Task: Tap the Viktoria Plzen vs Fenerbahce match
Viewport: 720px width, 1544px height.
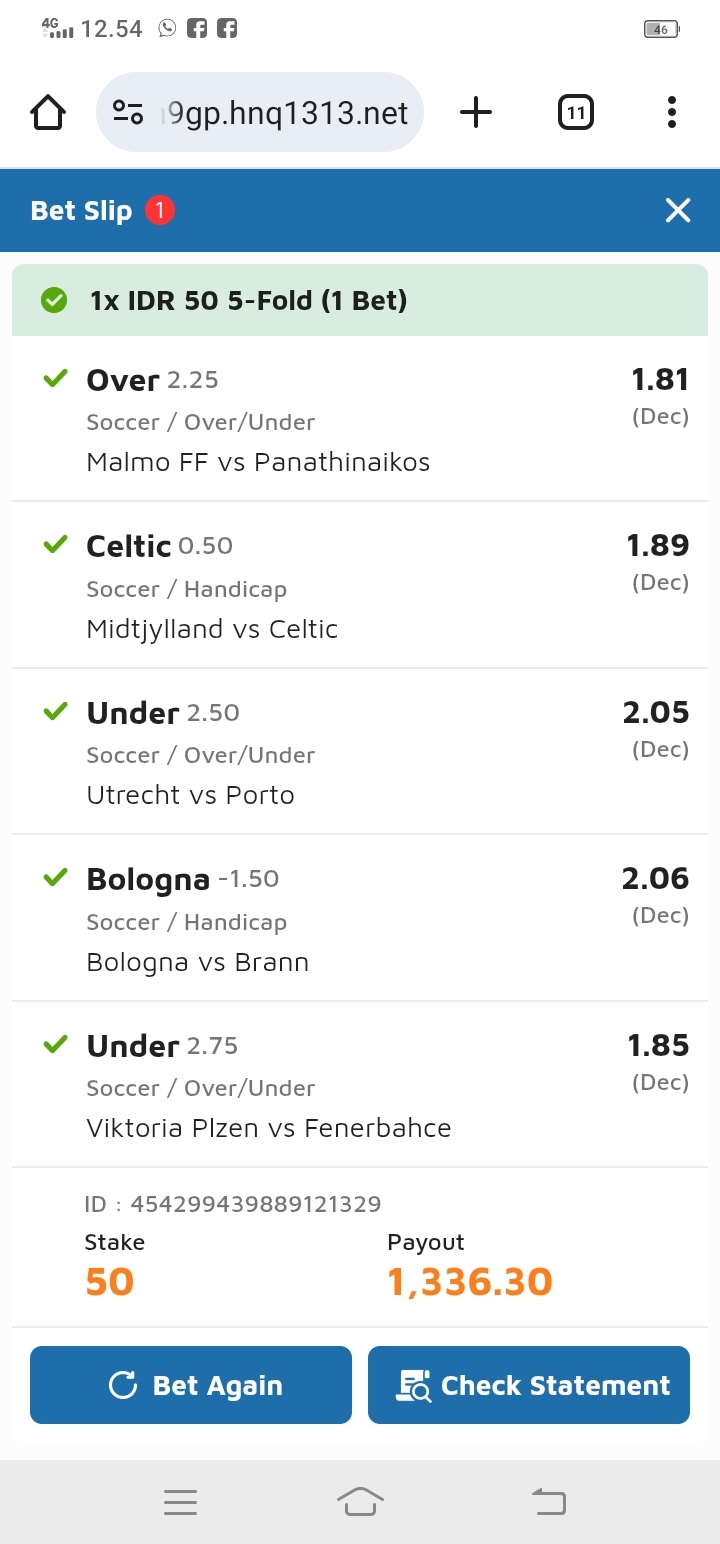Action: [269, 1128]
